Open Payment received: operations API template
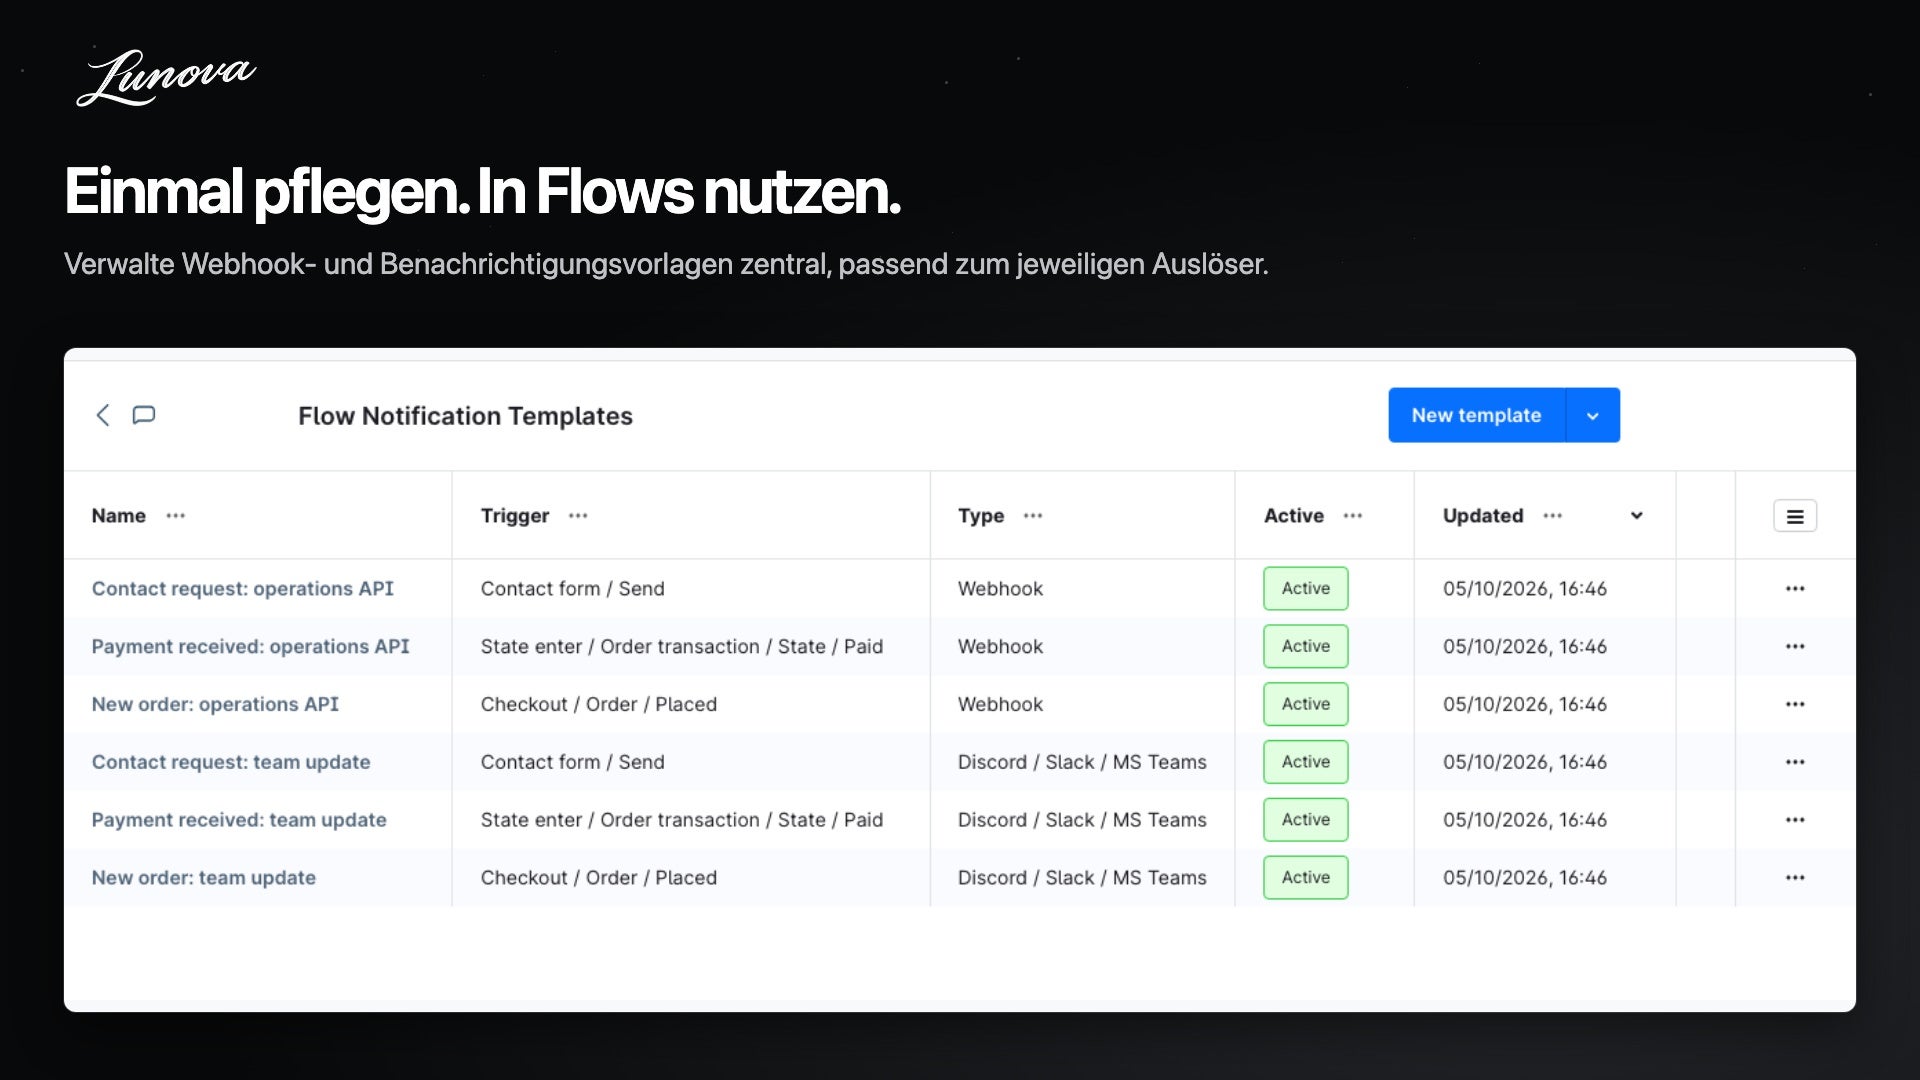 point(251,647)
